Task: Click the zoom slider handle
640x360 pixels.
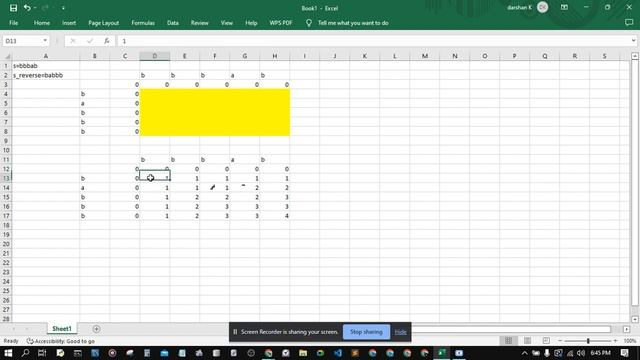Action: point(588,340)
